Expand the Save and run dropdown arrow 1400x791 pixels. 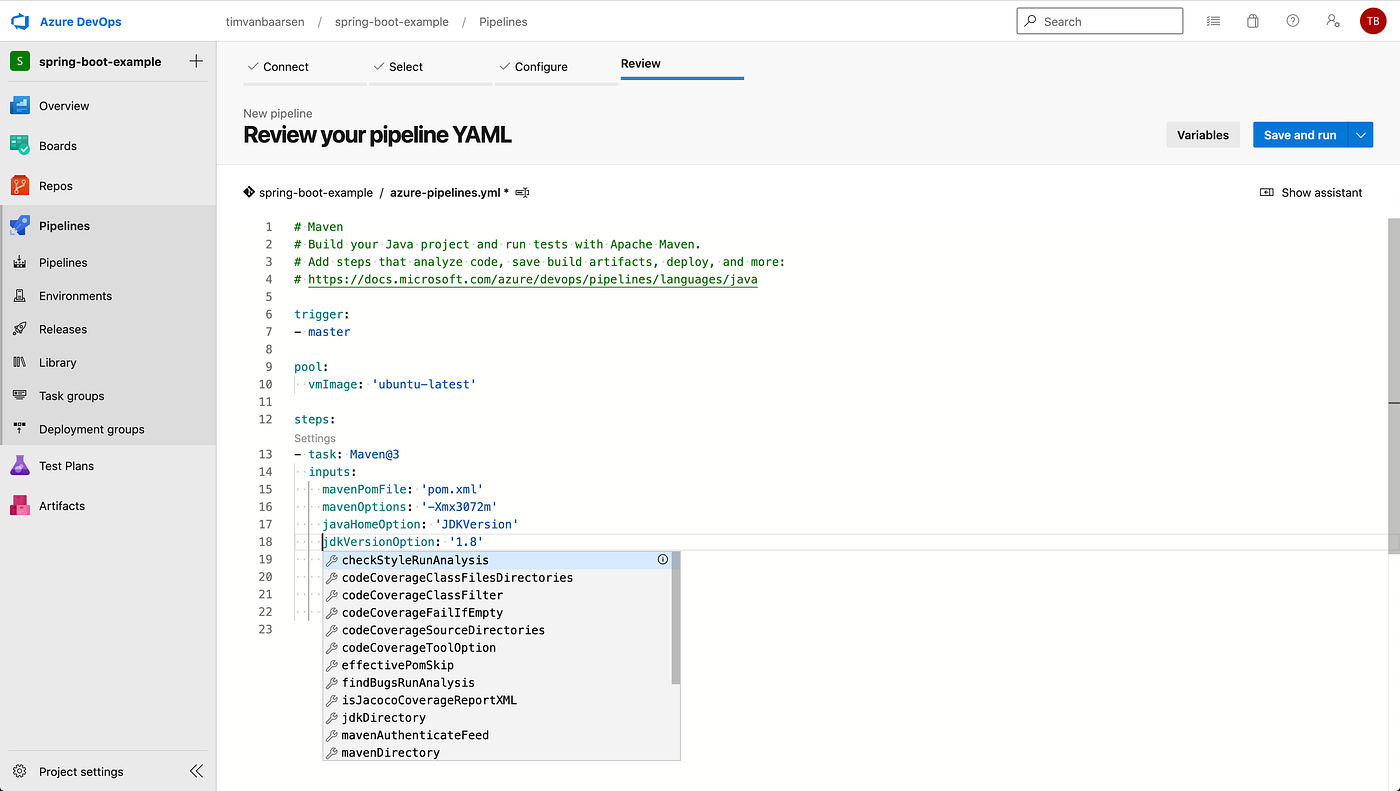1360,135
